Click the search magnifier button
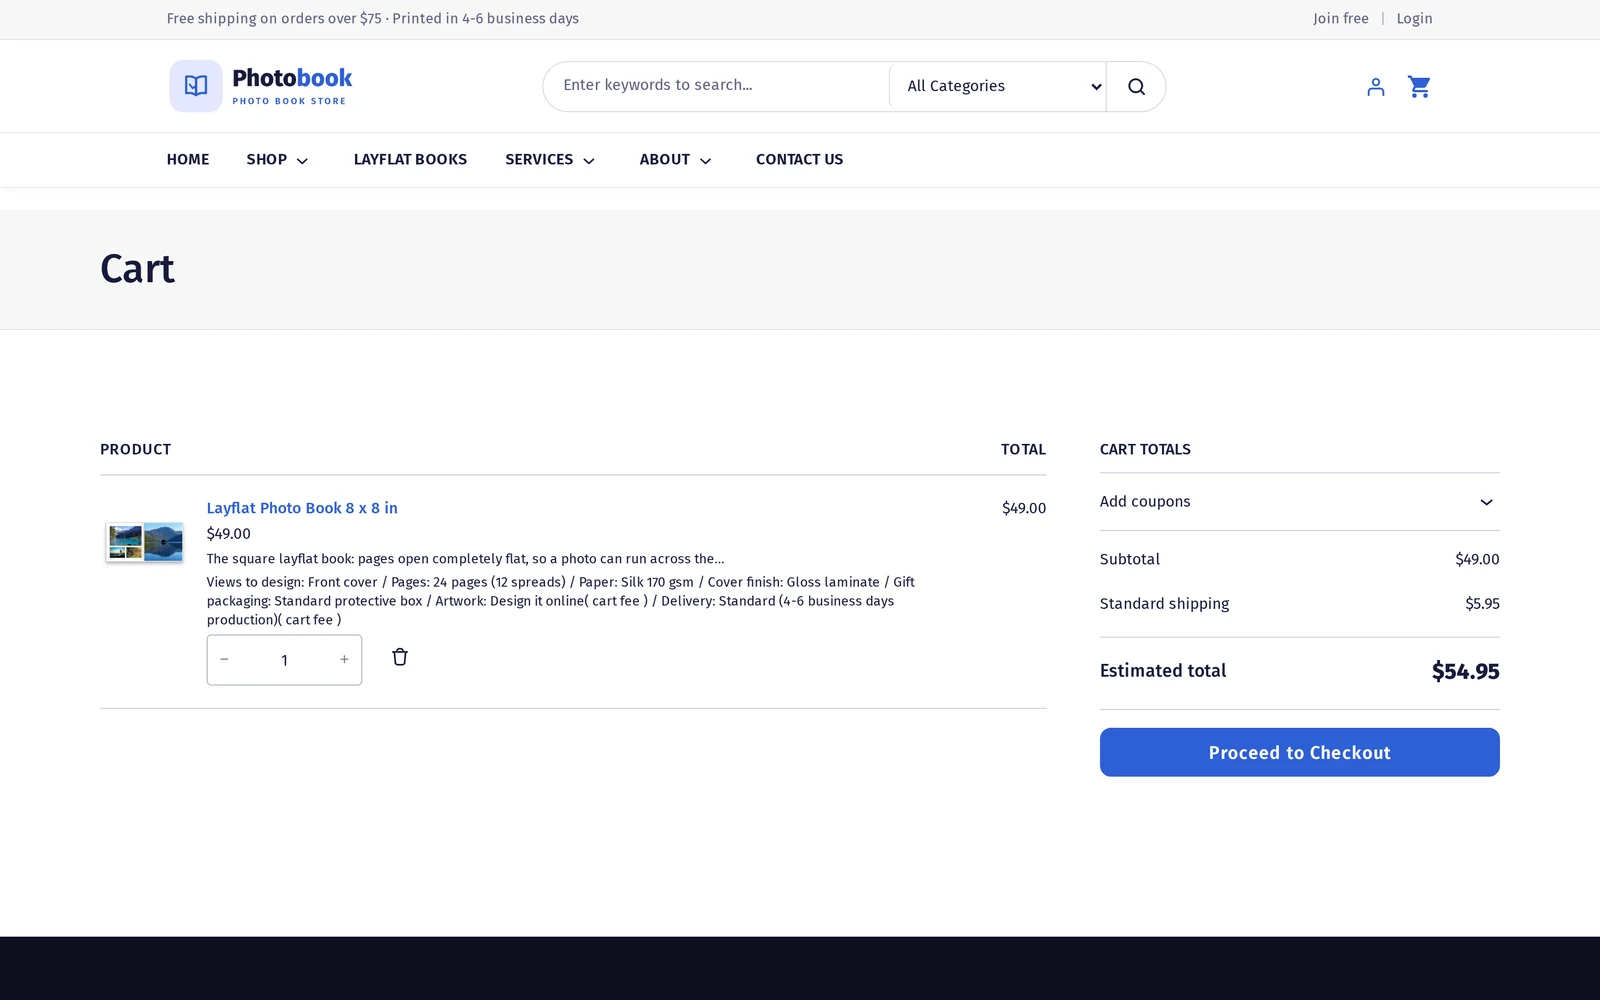 (1136, 86)
